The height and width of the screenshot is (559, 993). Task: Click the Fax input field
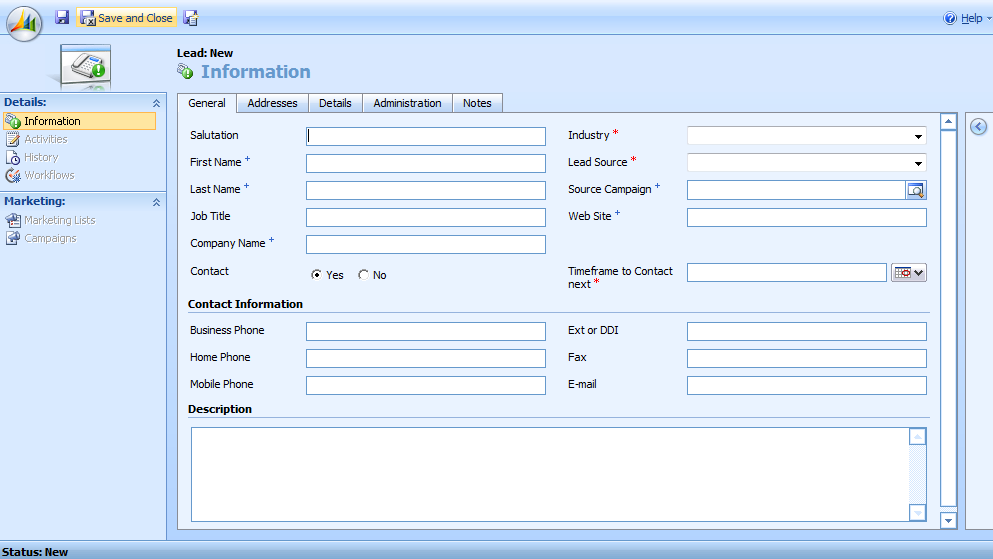807,358
